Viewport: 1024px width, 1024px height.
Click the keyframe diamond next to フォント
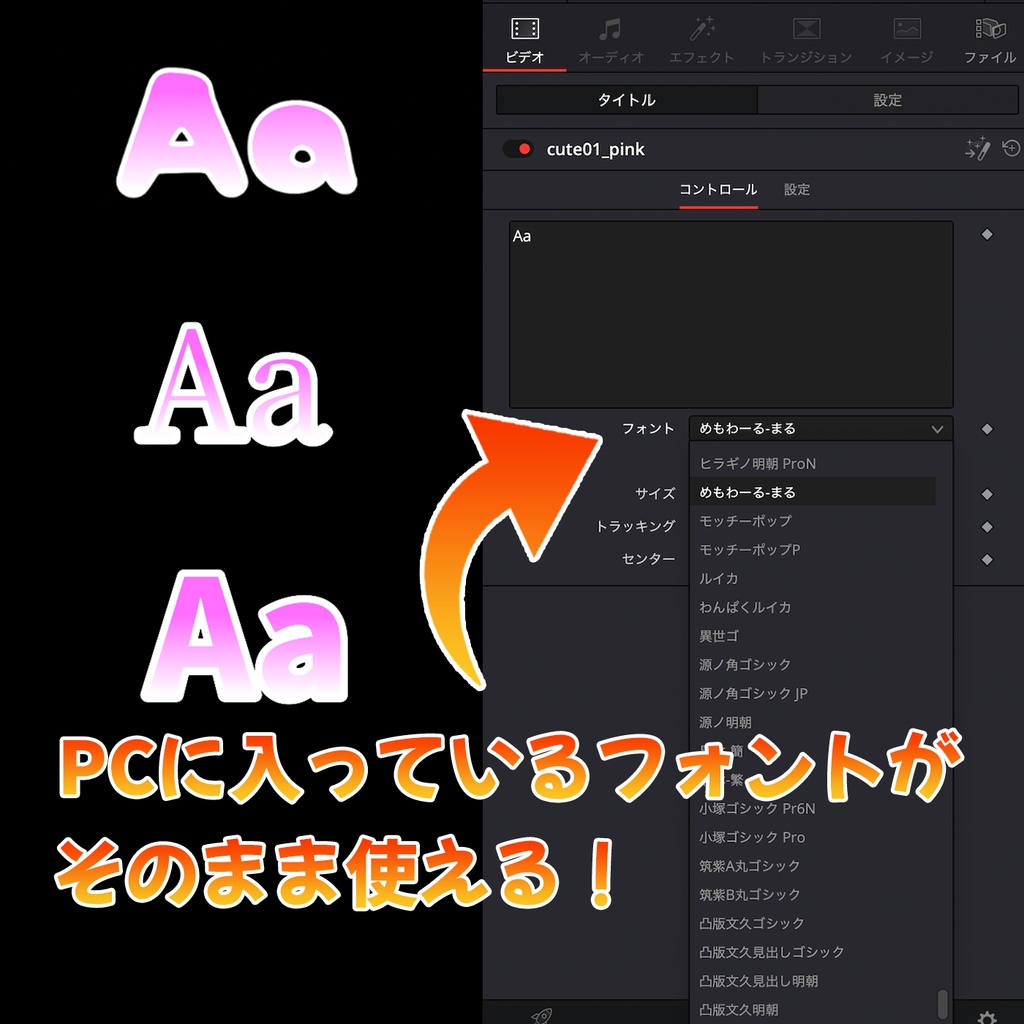tap(987, 428)
